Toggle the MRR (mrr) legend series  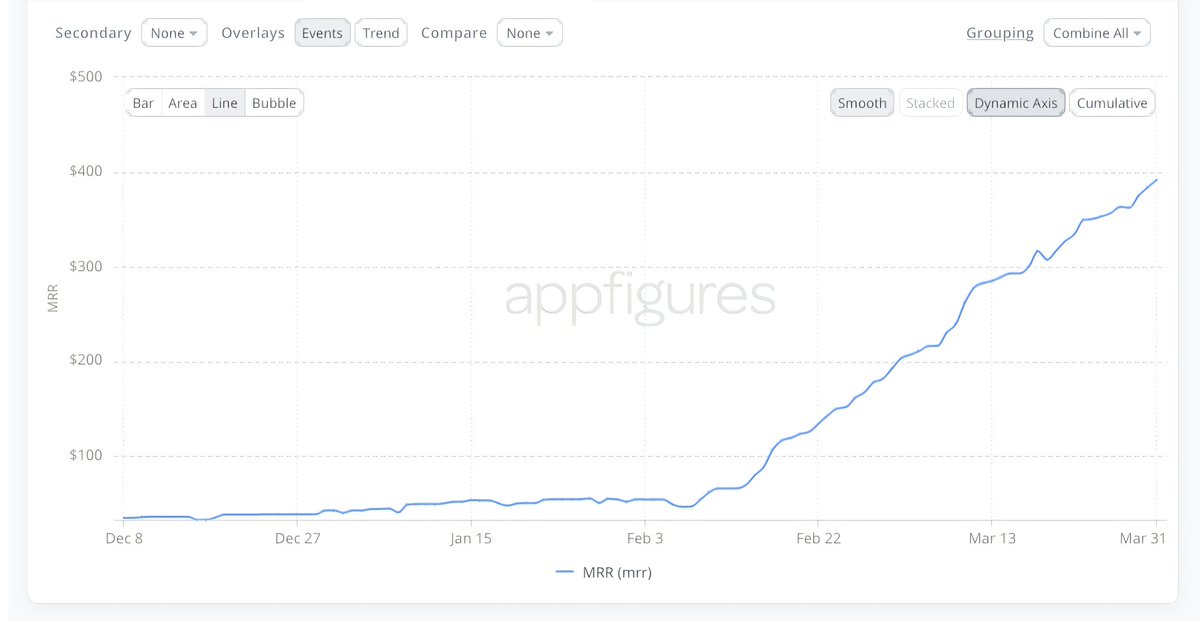coord(603,572)
